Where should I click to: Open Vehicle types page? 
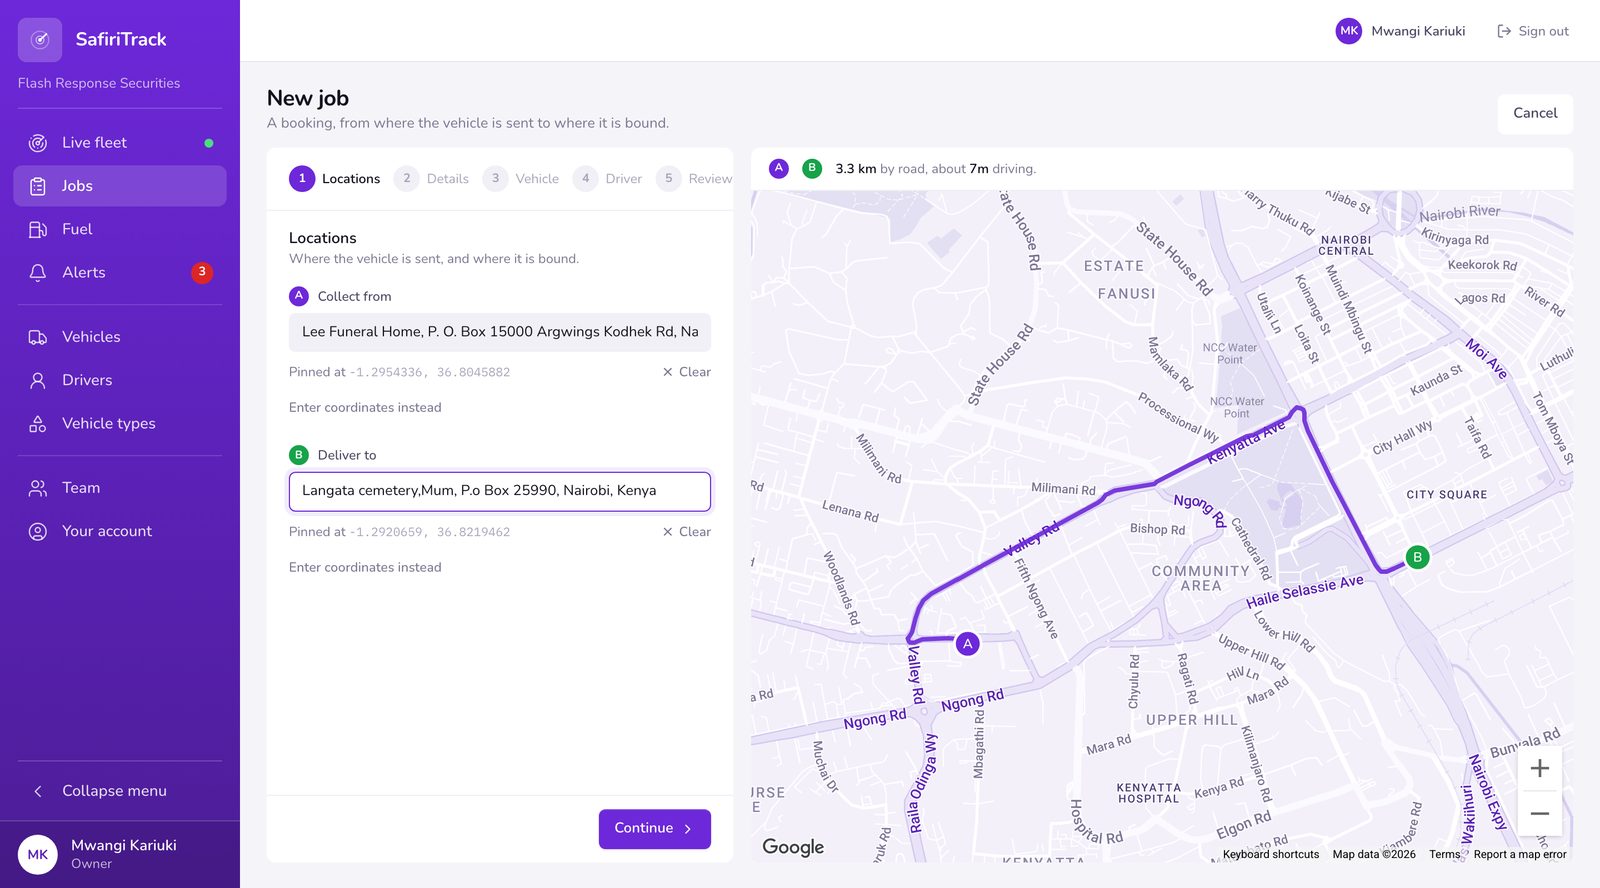coord(120,423)
